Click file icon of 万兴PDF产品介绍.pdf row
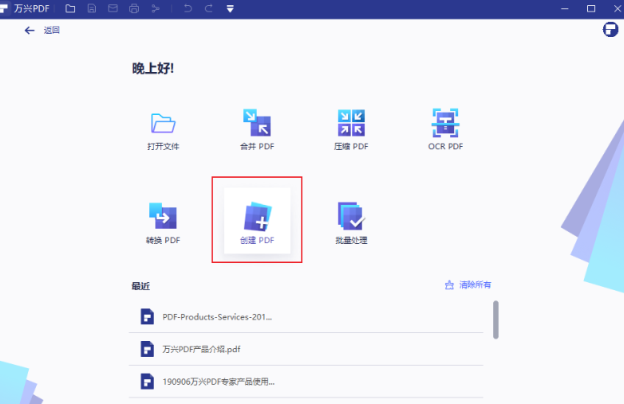Screen dimensions: 624x404 [147, 349]
